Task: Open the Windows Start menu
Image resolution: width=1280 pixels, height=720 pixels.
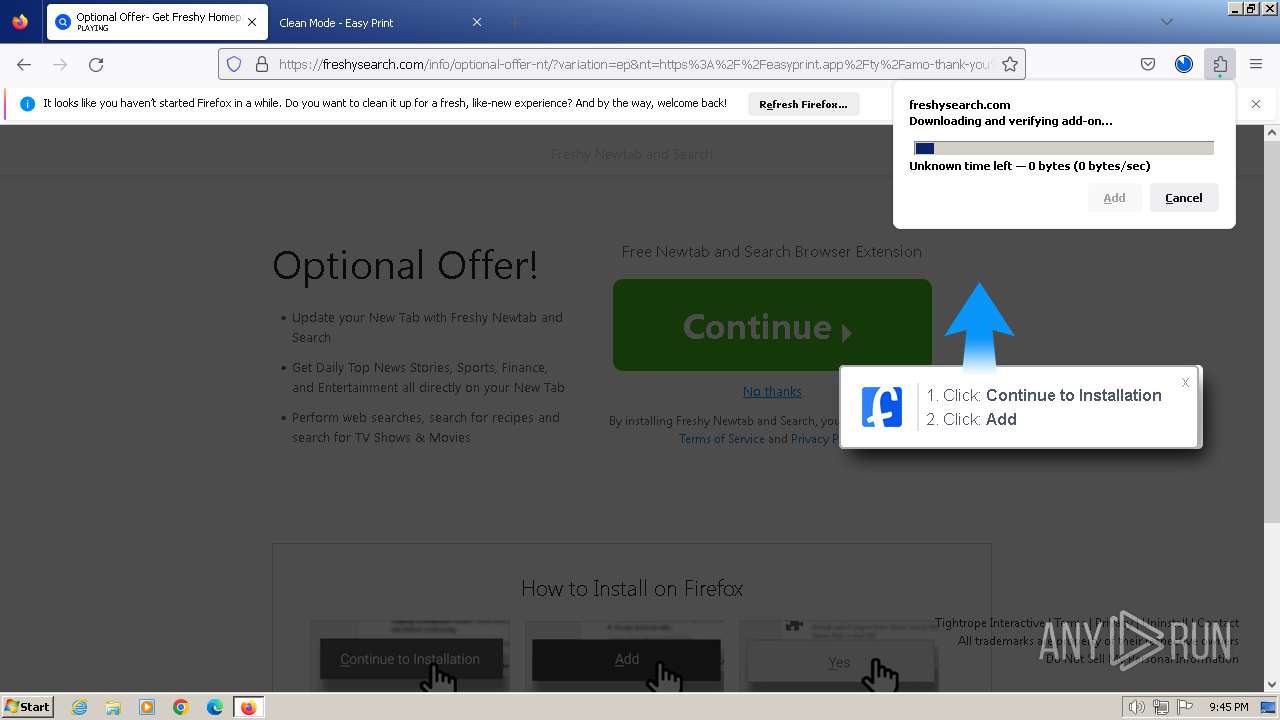Action: click(27, 706)
